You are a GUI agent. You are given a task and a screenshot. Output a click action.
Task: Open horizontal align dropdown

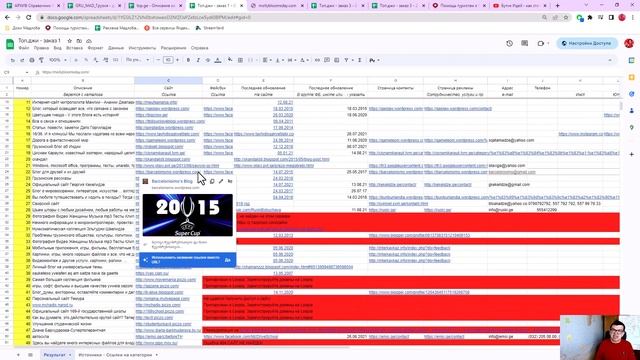coord(267,60)
